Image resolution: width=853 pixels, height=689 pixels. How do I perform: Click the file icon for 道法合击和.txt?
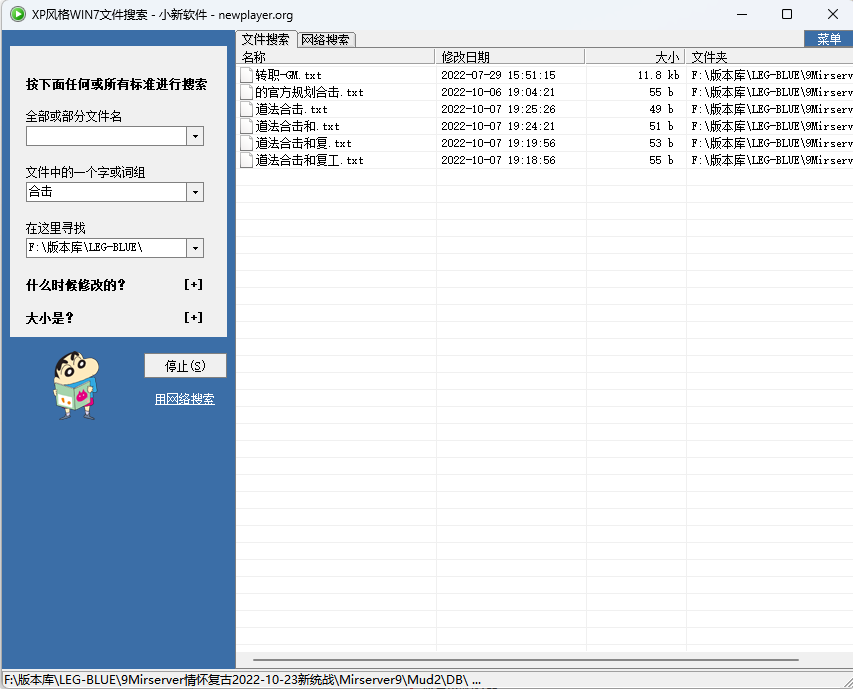tap(247, 126)
